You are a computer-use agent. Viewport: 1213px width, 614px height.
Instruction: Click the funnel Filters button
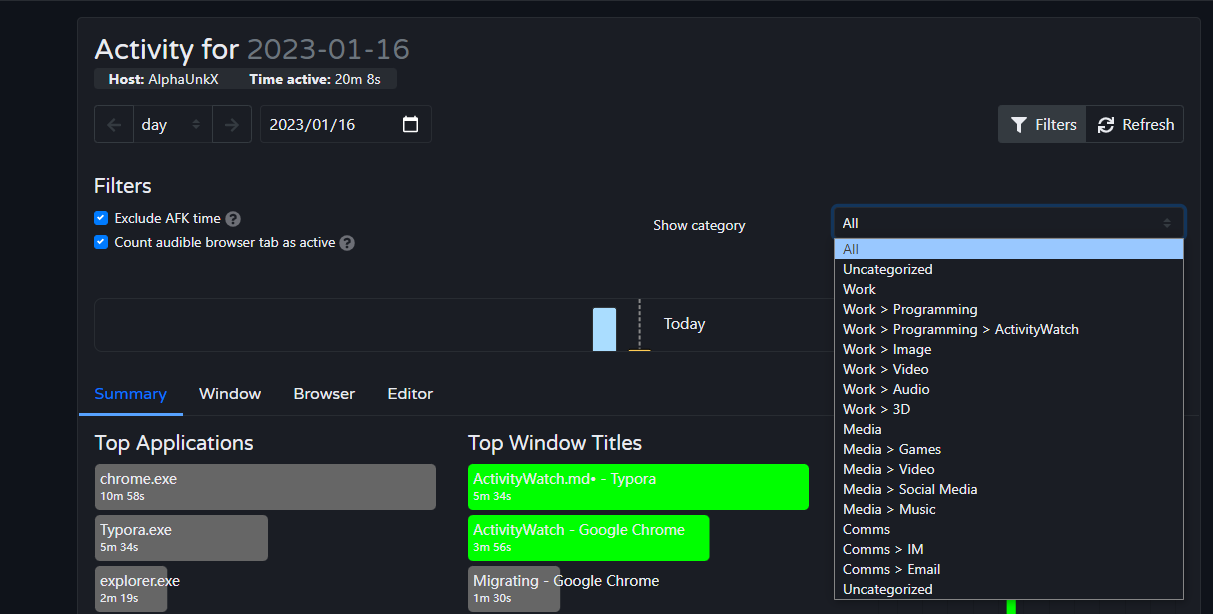click(x=1042, y=125)
